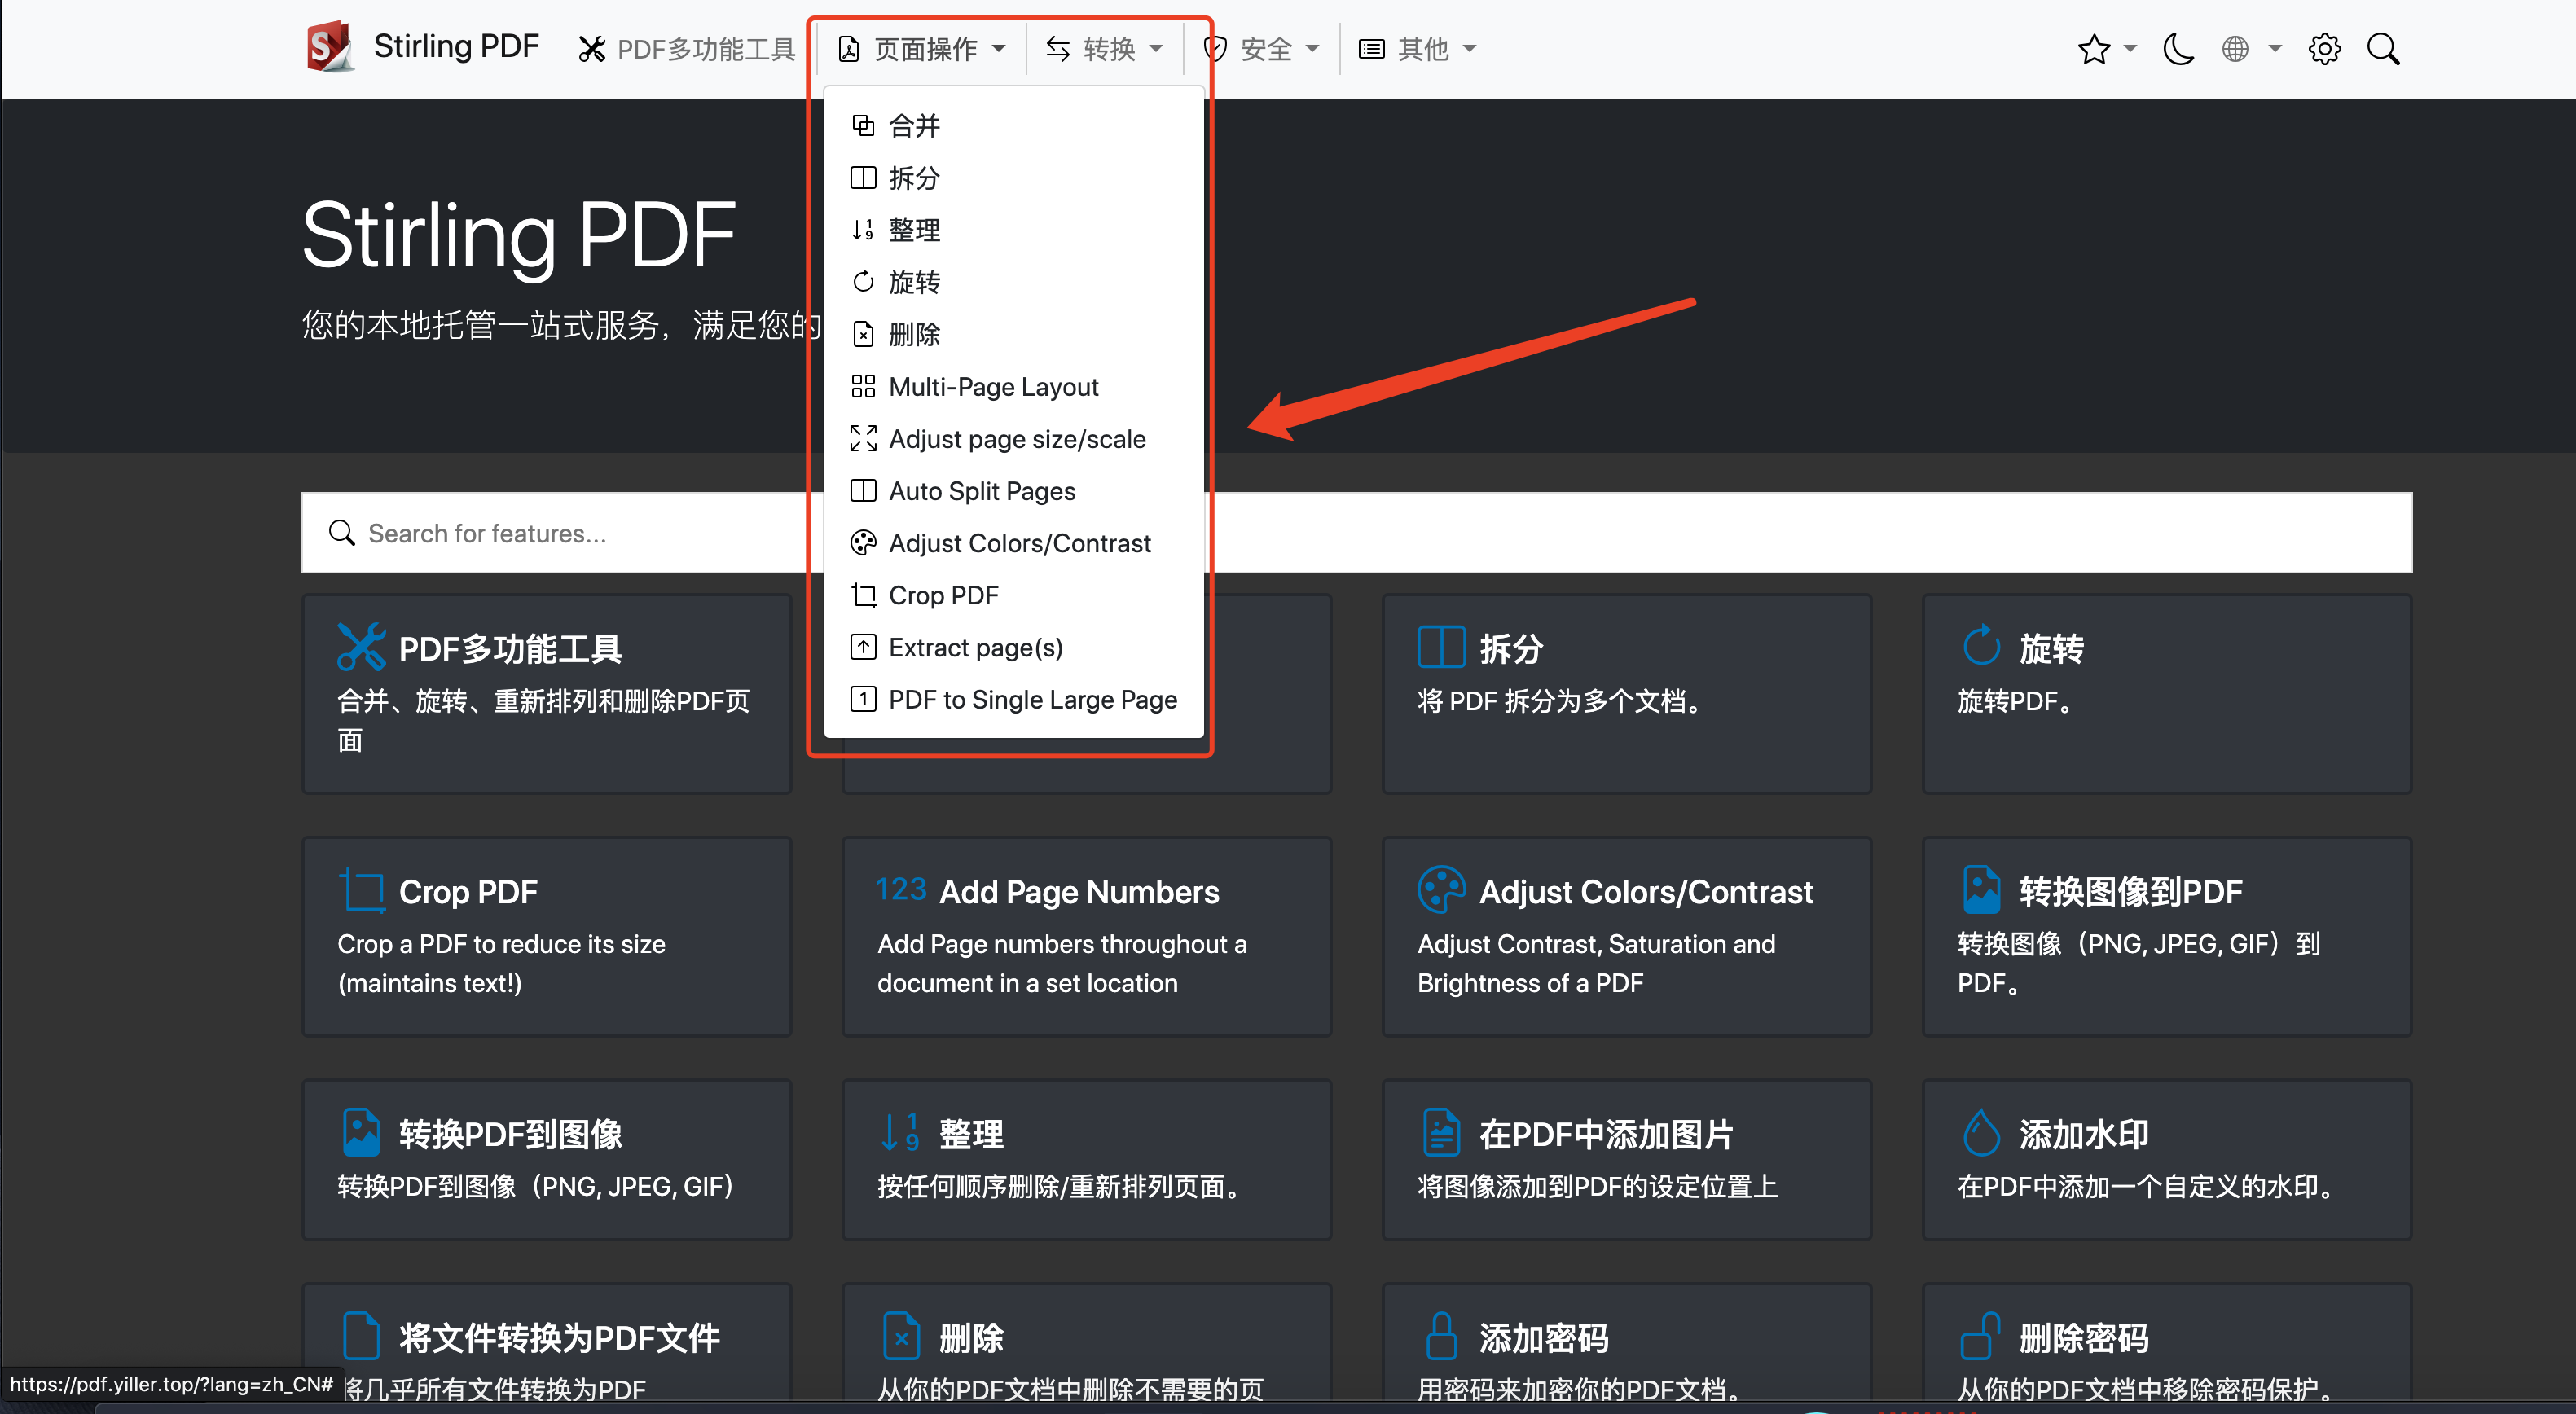Viewport: 2576px width, 1414px height.
Task: Choose Crop PDF in dropdown menu
Action: pos(1013,595)
